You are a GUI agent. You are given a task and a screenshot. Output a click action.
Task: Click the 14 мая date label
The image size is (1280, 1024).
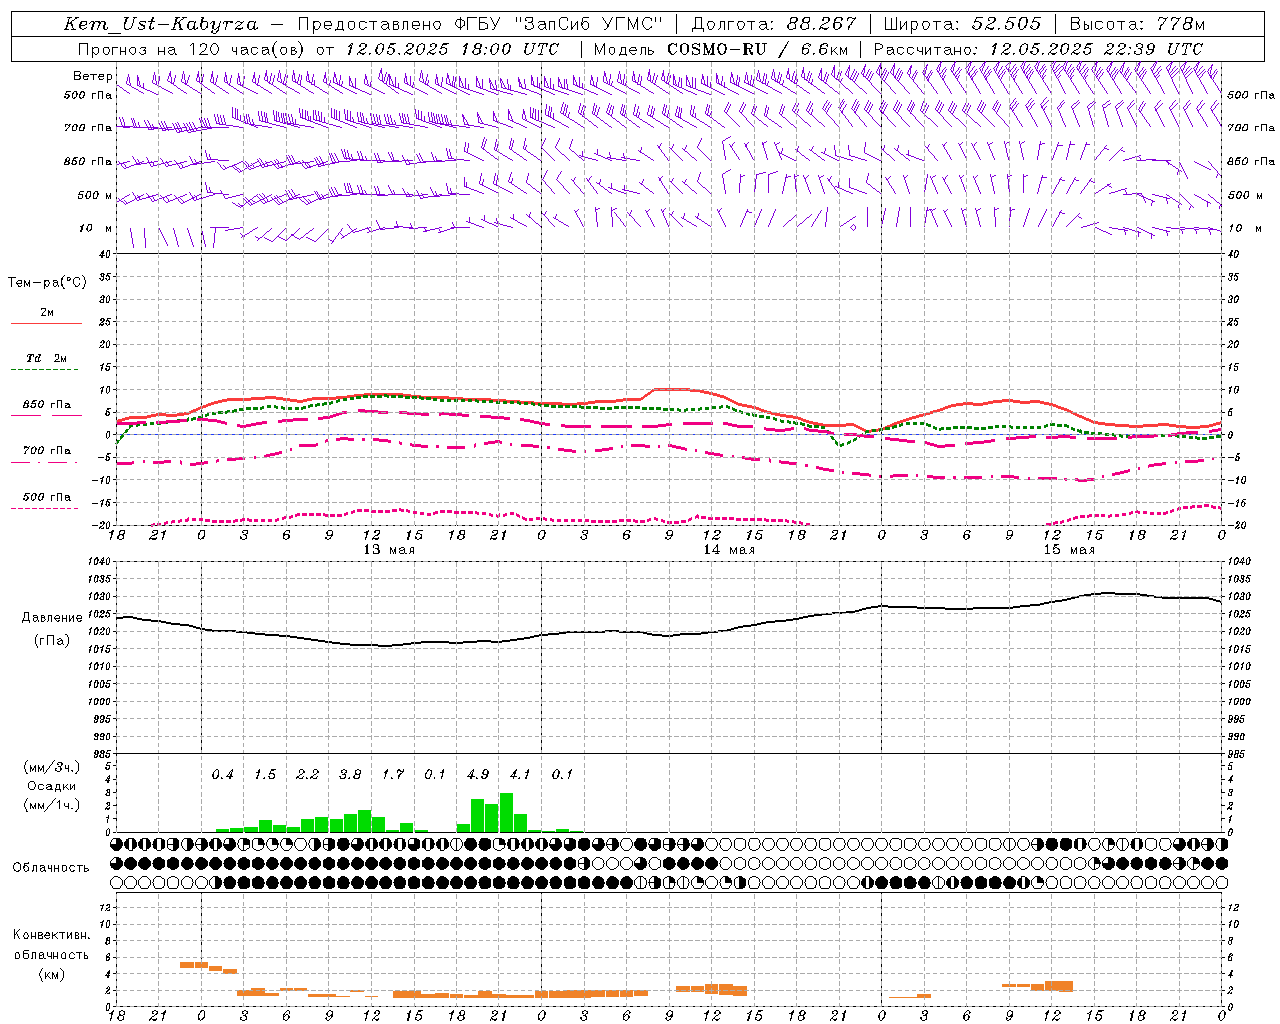tap(729, 550)
